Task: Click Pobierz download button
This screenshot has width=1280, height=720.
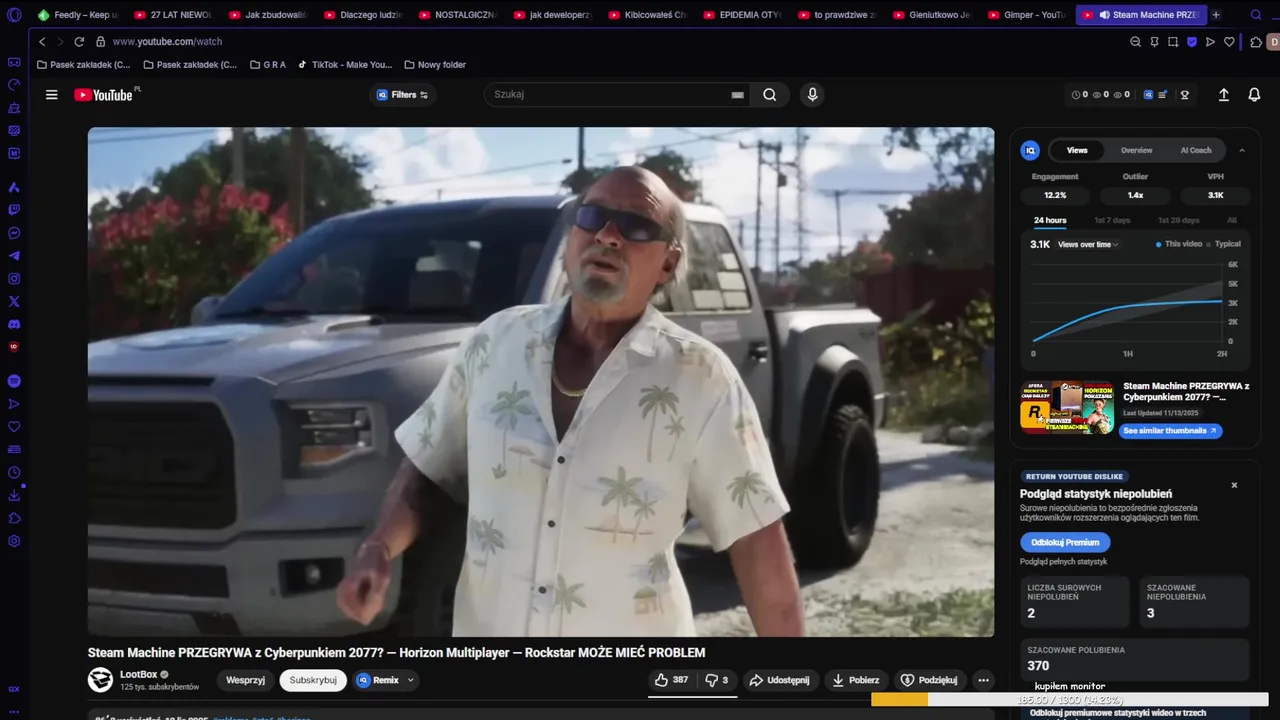Action: coord(855,680)
